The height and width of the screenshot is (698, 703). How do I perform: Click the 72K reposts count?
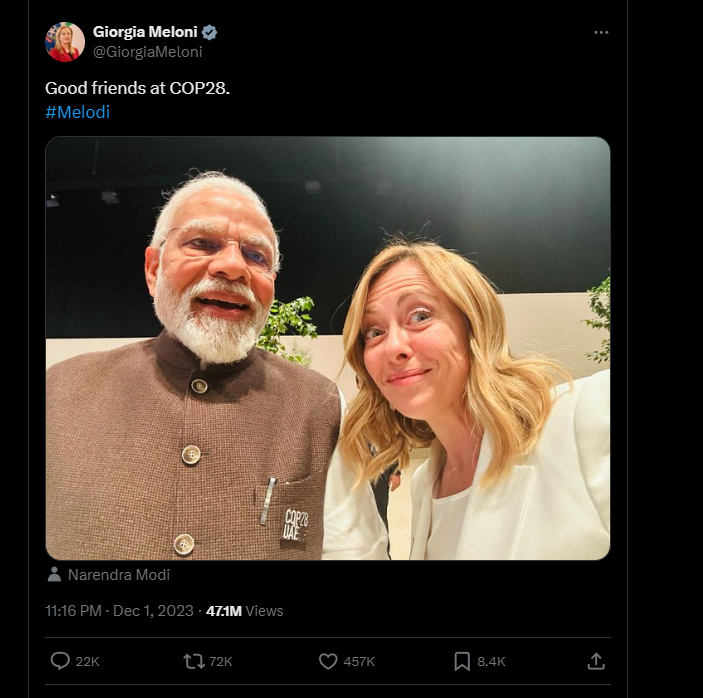[x=221, y=661]
